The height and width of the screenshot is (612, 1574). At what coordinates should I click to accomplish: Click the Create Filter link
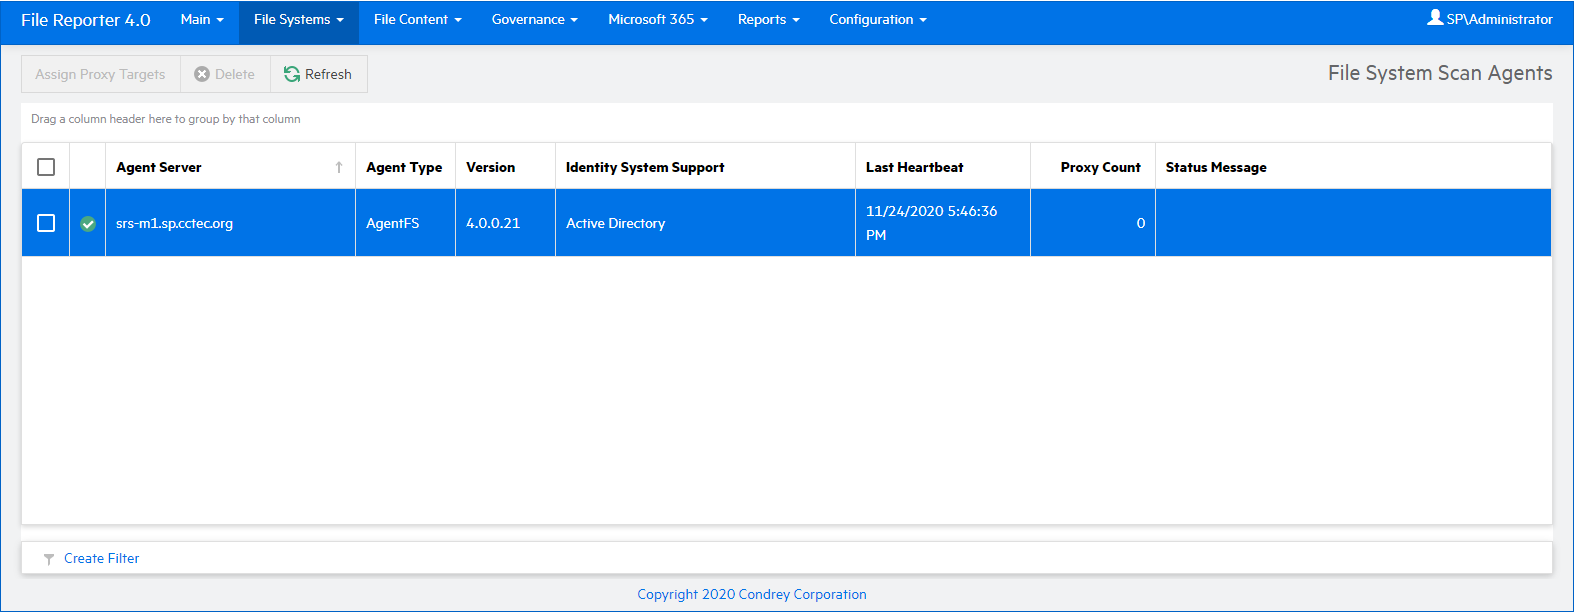click(x=102, y=559)
